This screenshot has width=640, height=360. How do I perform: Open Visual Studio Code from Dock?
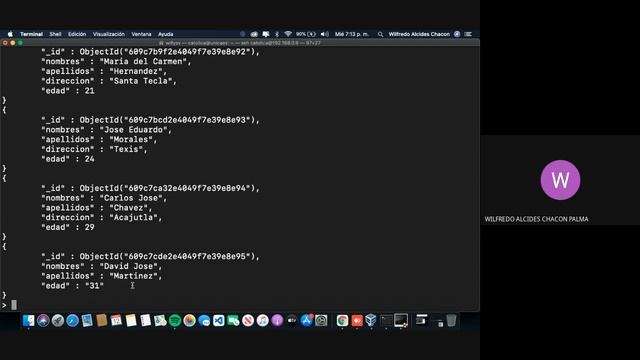[x=219, y=320]
